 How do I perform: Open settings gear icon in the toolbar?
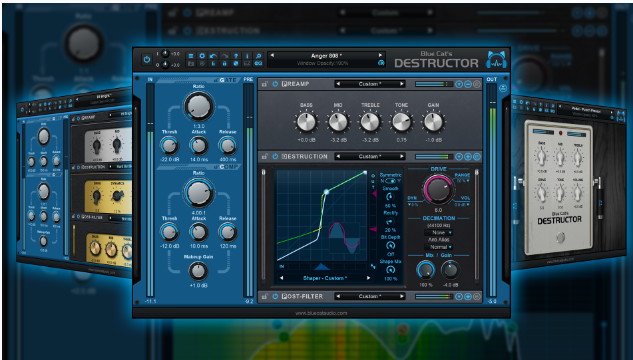pos(202,56)
